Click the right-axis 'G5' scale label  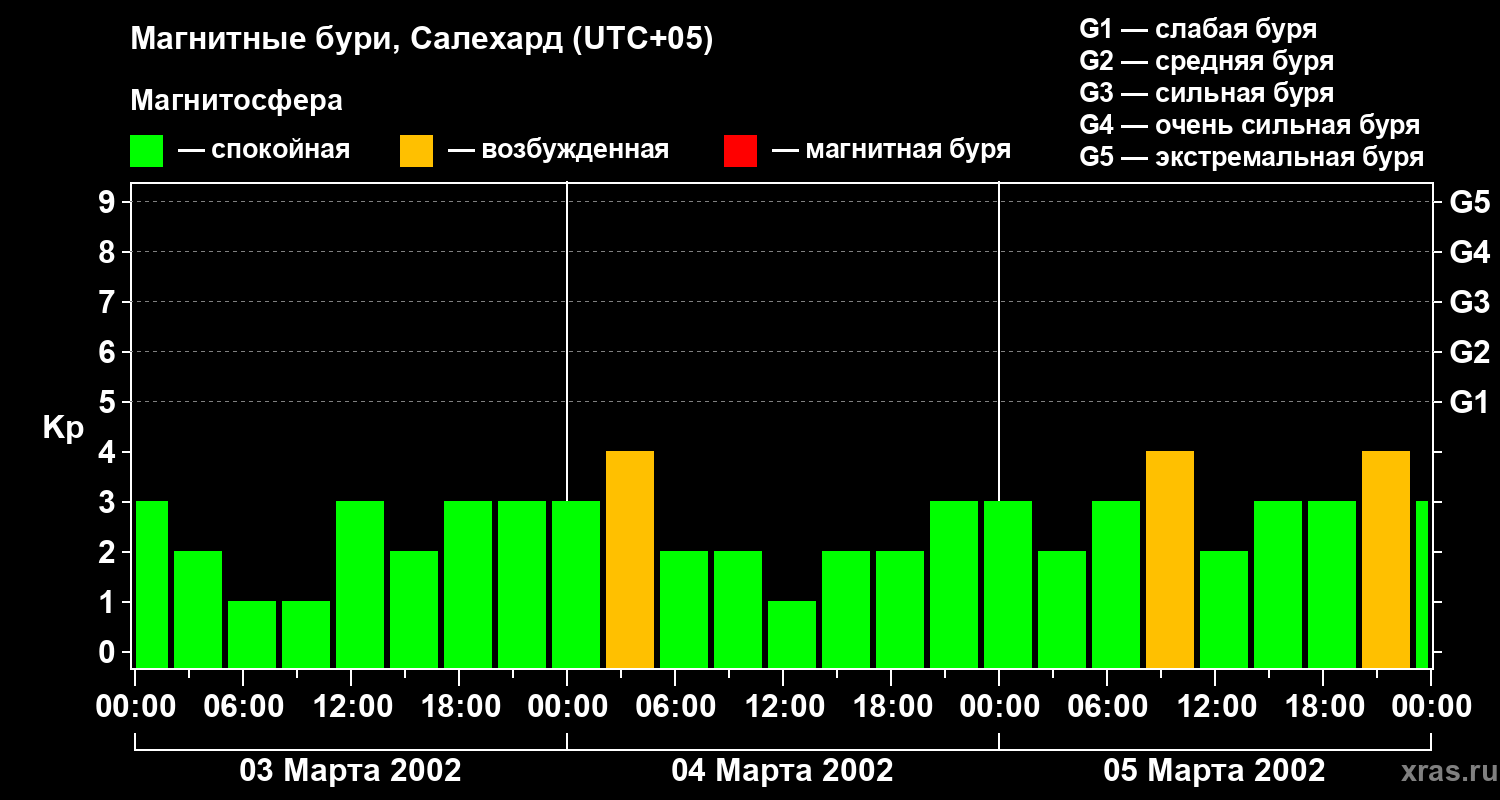point(1469,202)
